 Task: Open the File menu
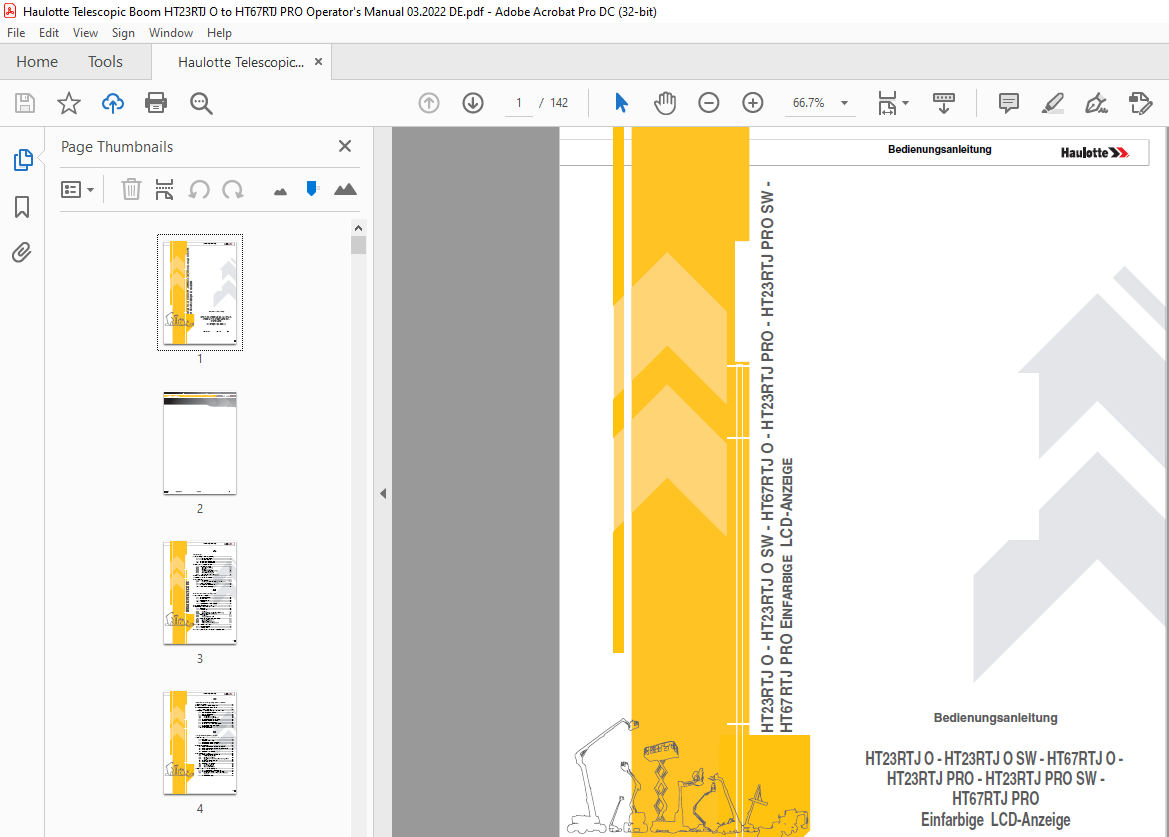tap(16, 33)
